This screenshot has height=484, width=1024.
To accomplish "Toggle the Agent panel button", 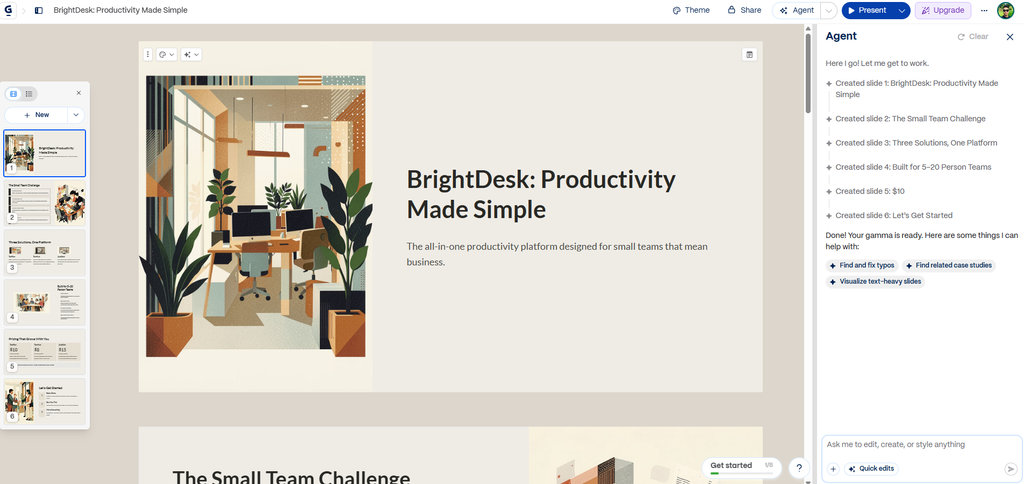I will tap(796, 10).
